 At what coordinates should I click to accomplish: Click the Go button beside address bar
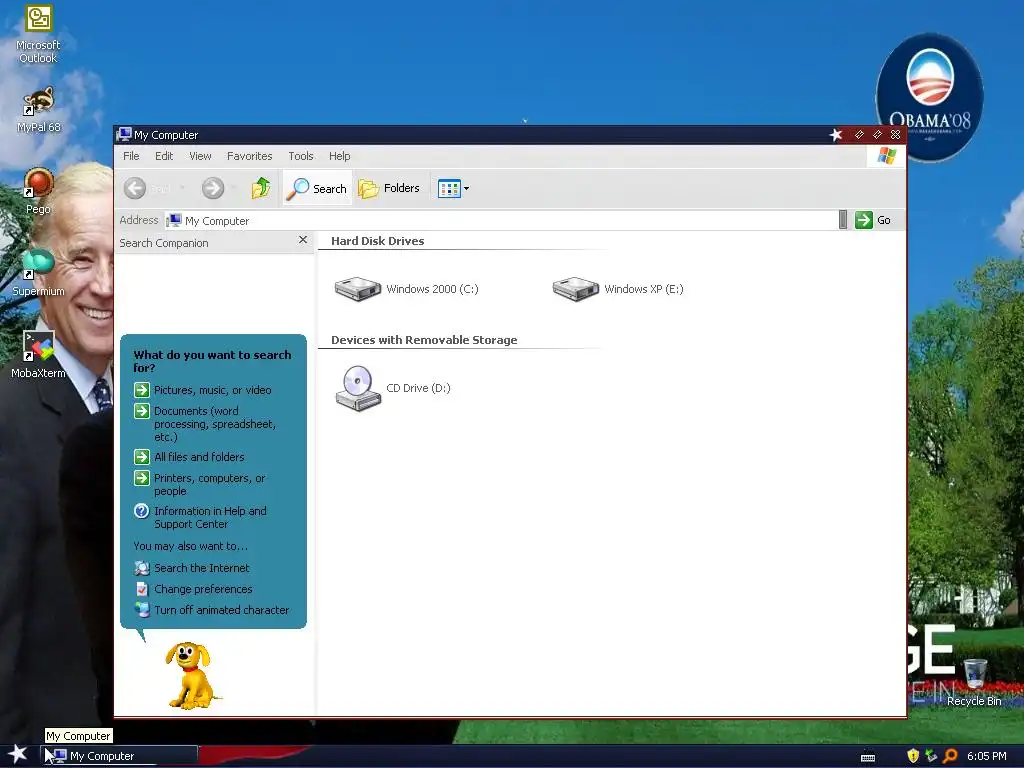873,220
